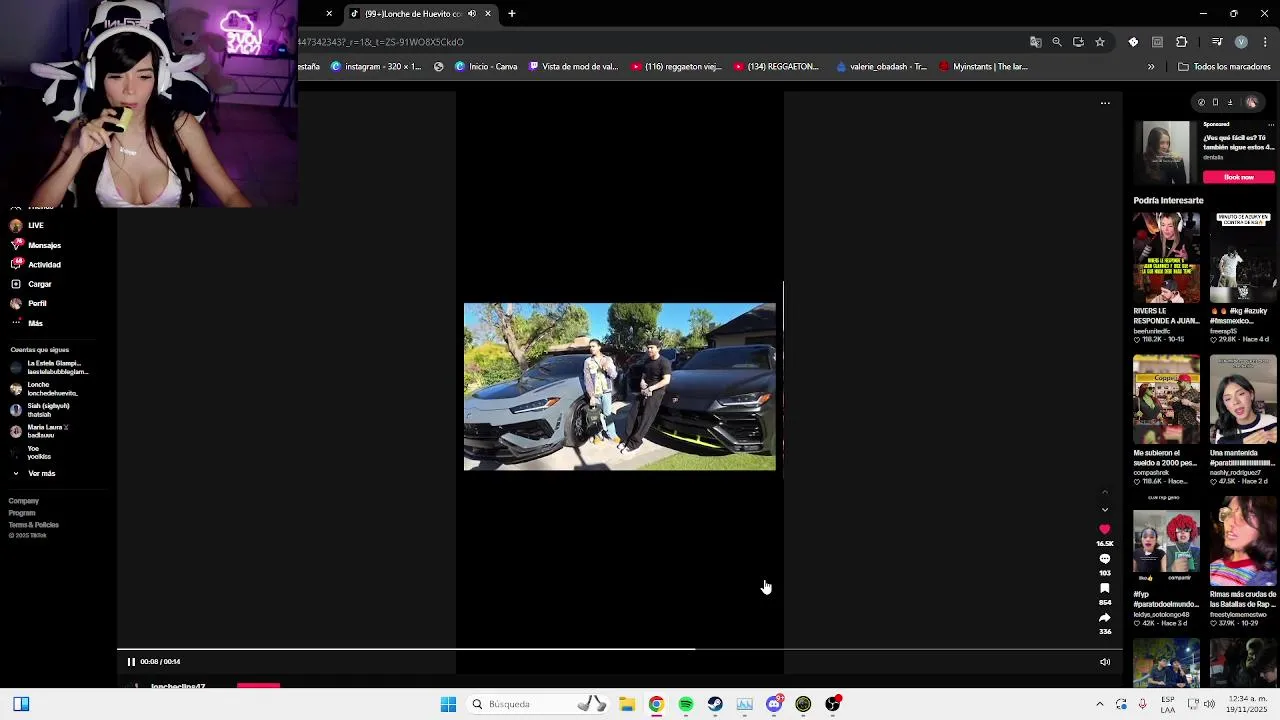Open the Windows Start menu

click(448, 704)
